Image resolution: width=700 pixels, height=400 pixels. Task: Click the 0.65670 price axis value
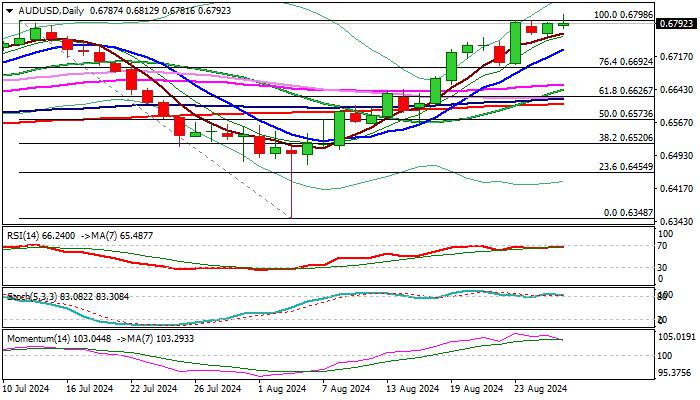tap(676, 122)
